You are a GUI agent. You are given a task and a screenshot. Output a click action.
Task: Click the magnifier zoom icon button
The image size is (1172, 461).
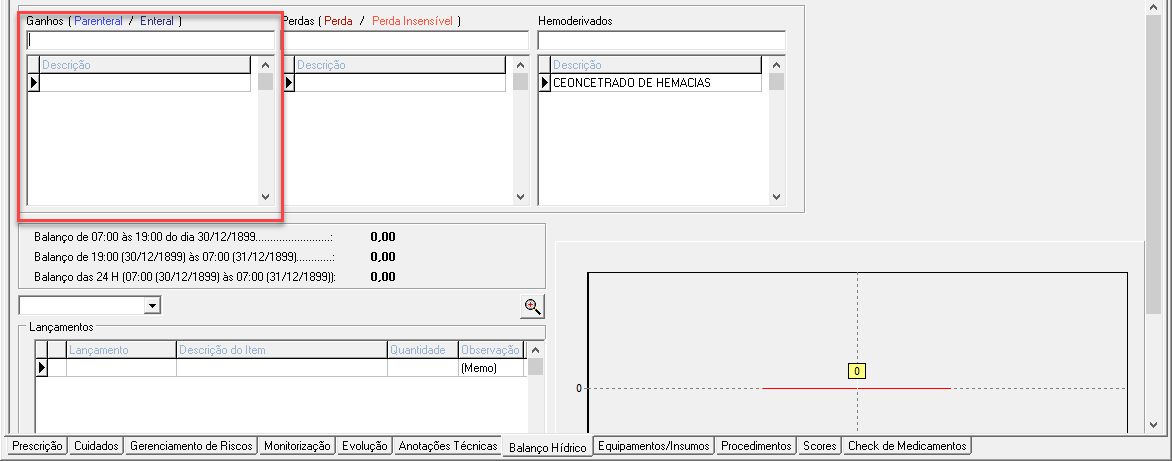point(532,306)
